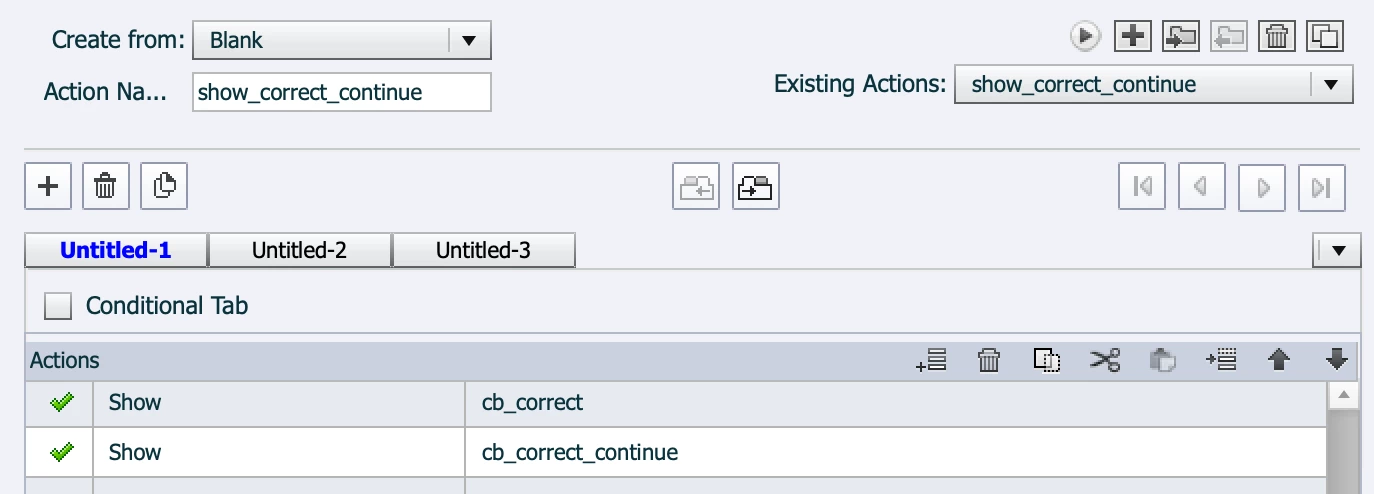Click the Action Name text field

pos(341,93)
